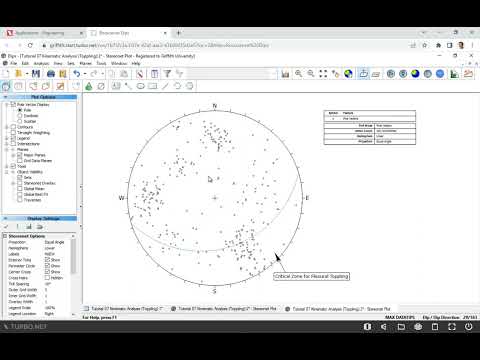Open the dropdown arrow beside Open folder
The width and height of the screenshot is (480, 360).
[27, 74]
